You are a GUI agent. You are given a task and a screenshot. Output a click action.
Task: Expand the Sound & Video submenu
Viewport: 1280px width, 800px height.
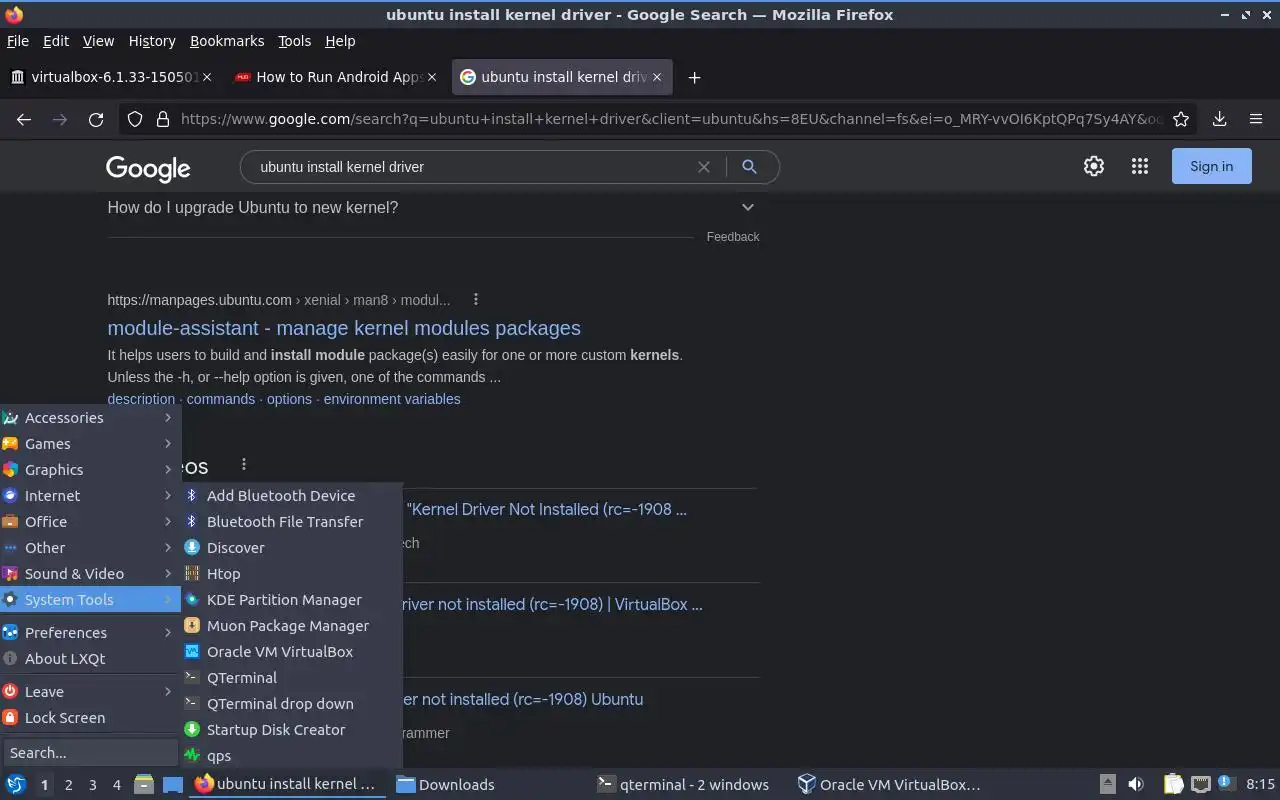90,574
